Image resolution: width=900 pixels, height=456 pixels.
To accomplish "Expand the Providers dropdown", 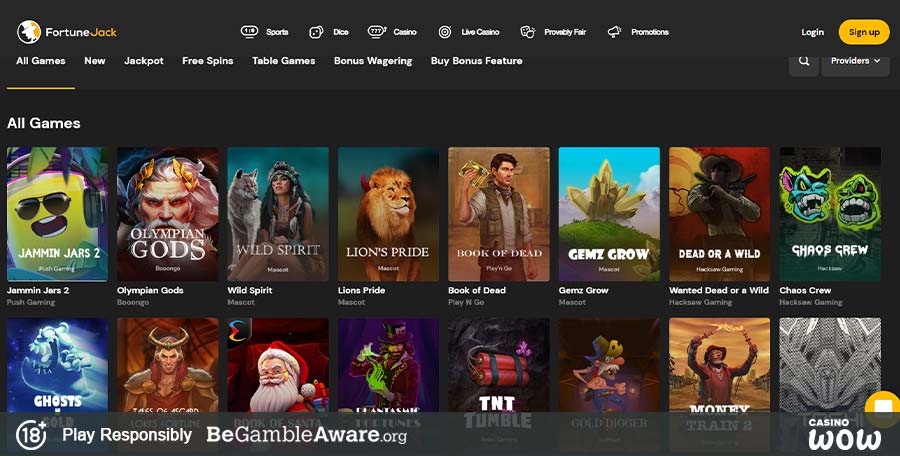I will [855, 61].
